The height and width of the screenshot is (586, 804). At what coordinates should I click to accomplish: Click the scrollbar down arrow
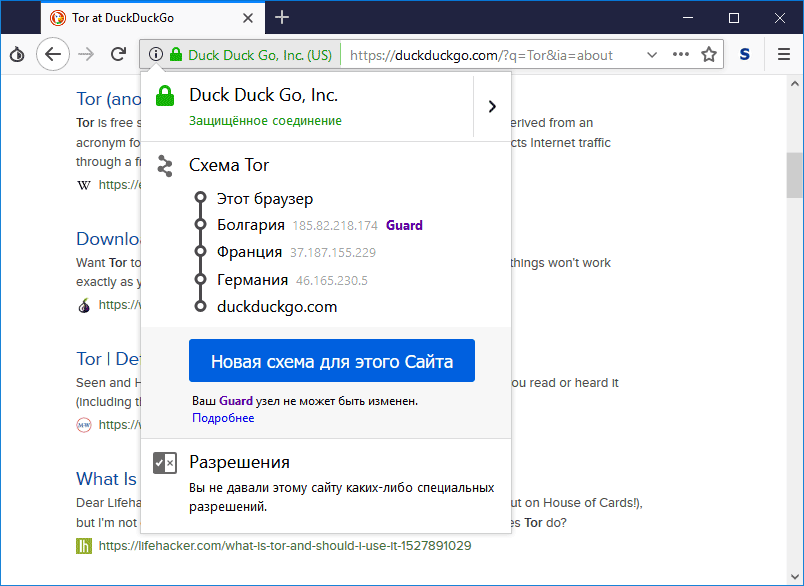pyautogui.click(x=794, y=577)
